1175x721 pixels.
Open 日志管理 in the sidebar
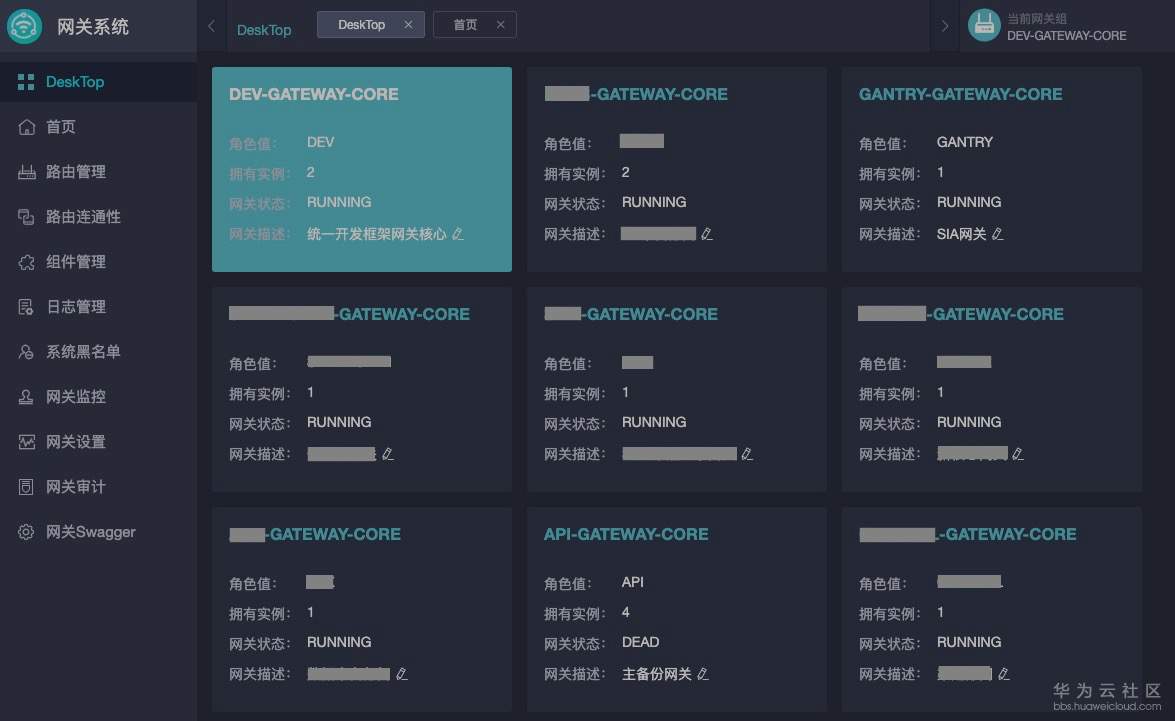[98, 307]
